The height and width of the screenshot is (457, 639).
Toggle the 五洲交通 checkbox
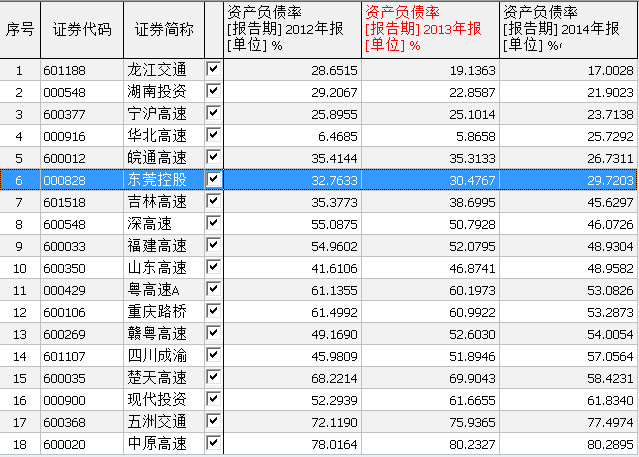[214, 421]
